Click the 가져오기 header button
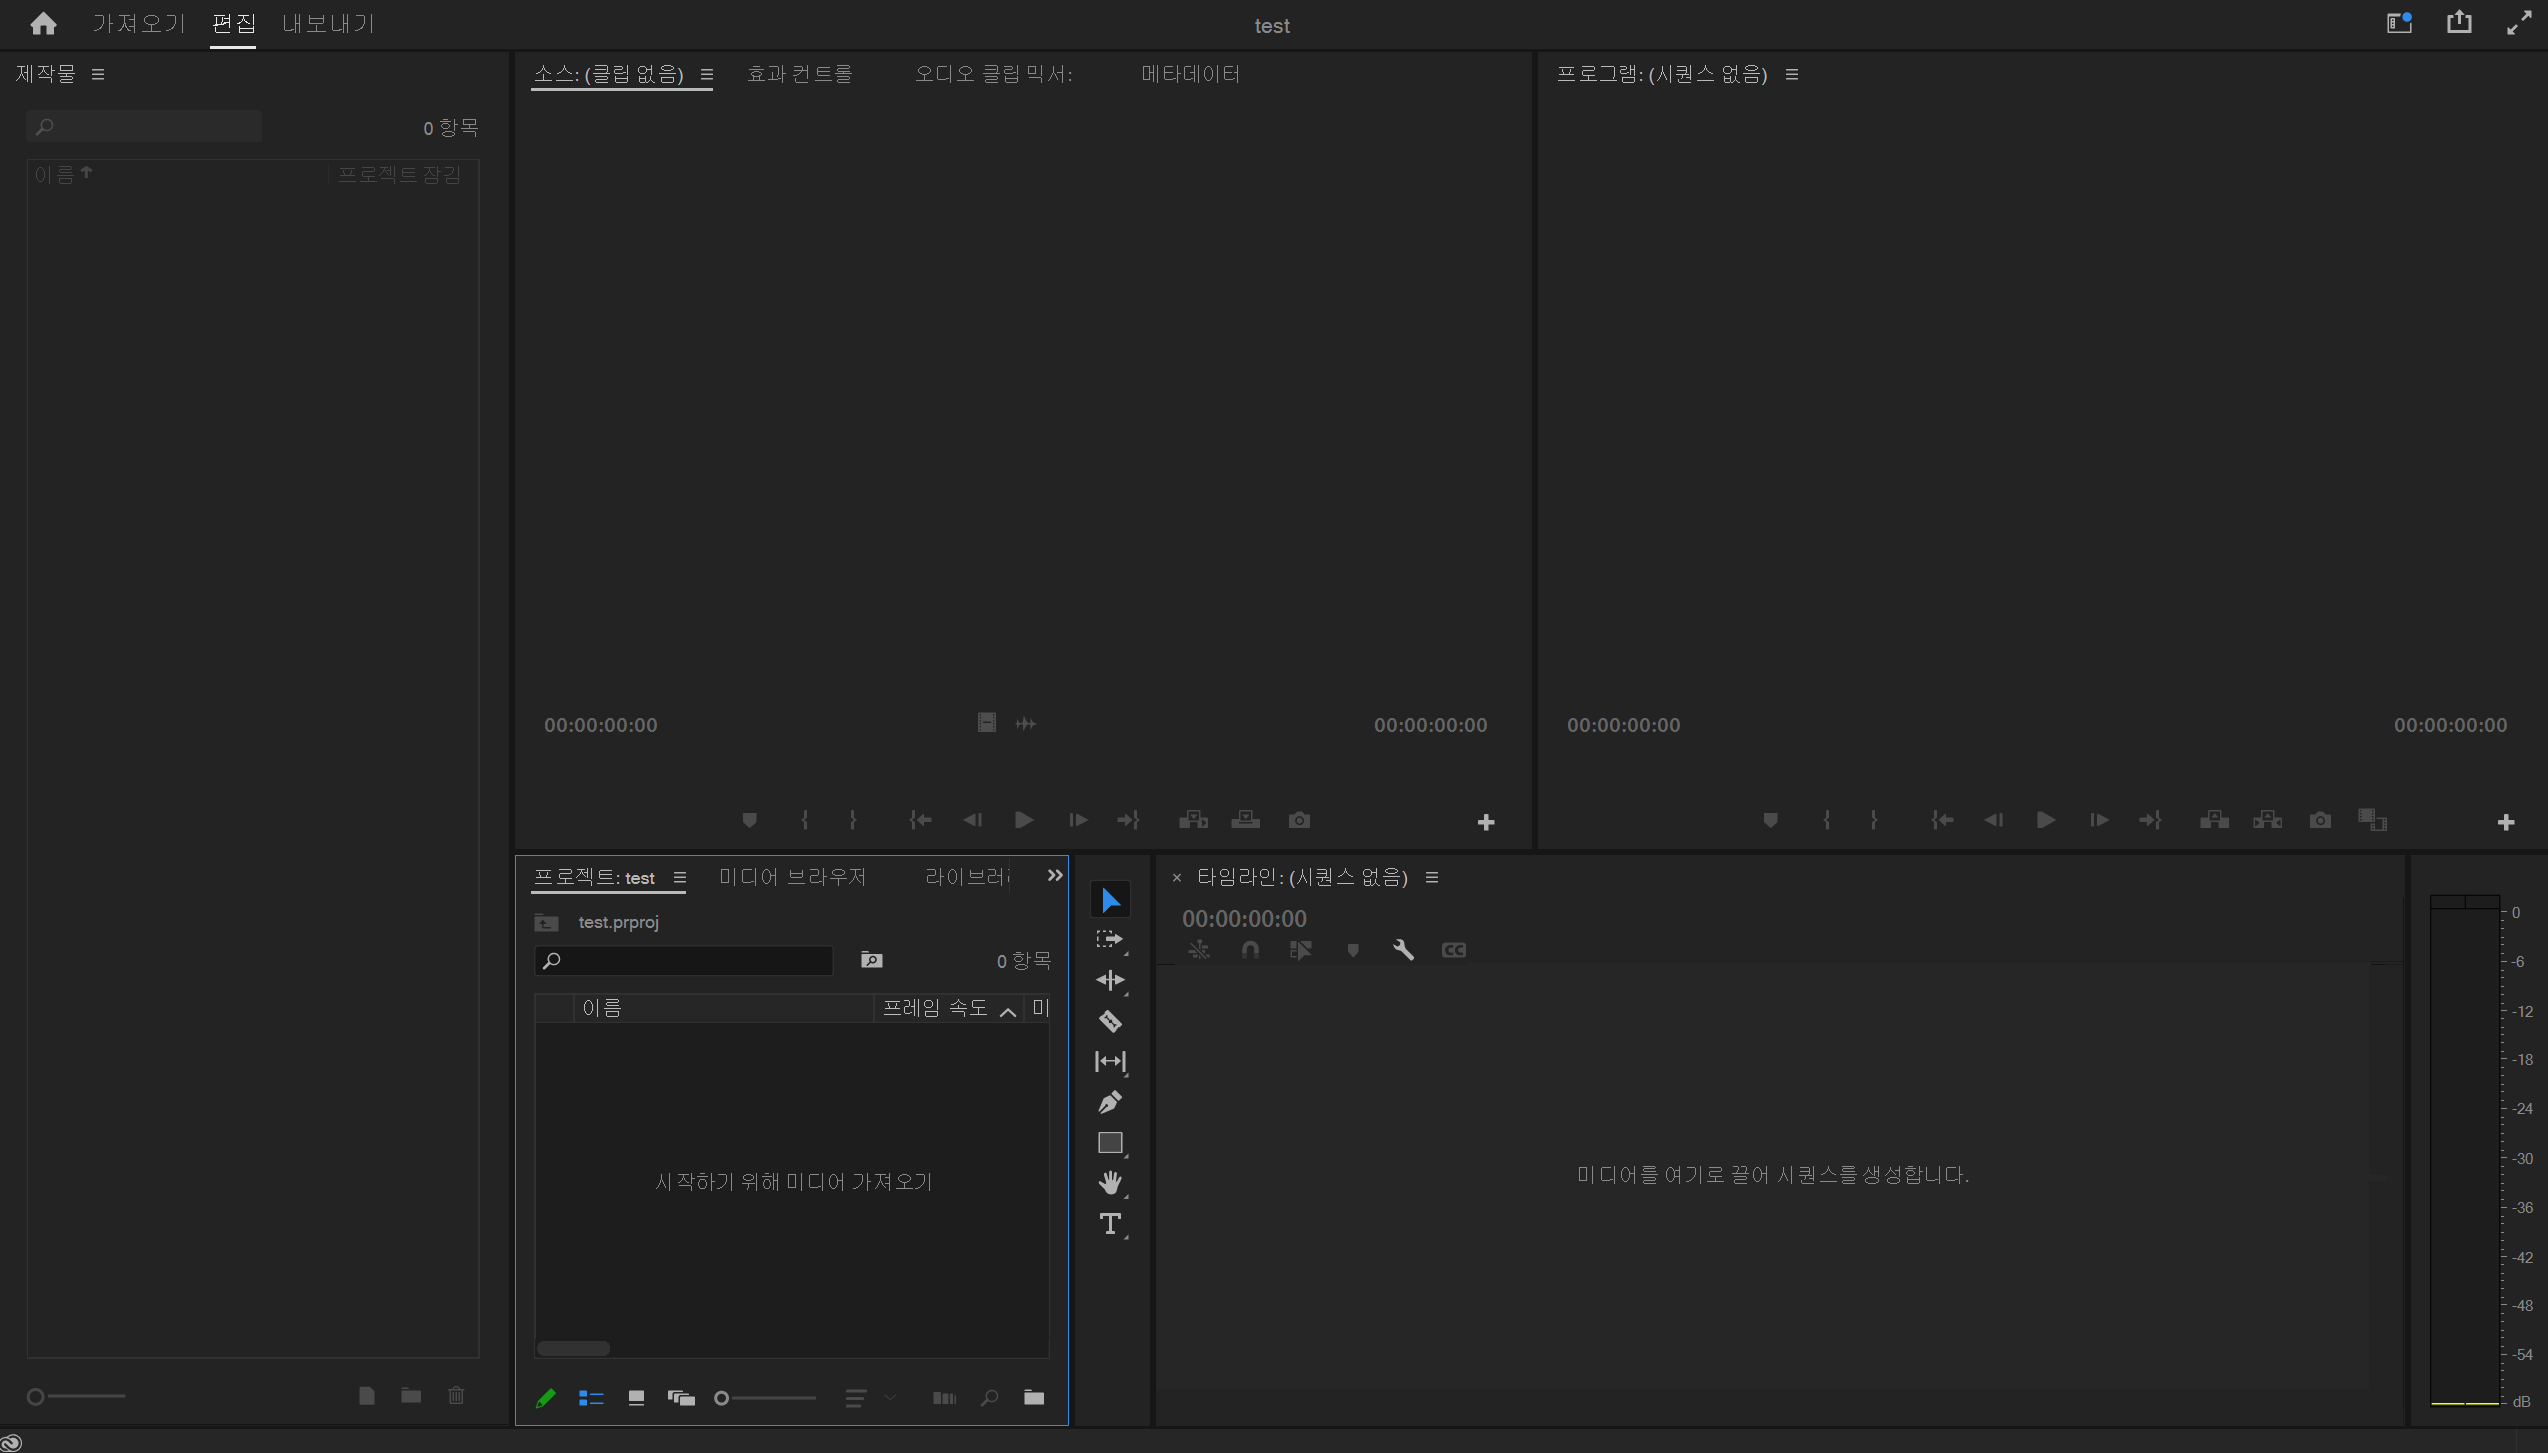The height and width of the screenshot is (1453, 2548). (x=139, y=24)
